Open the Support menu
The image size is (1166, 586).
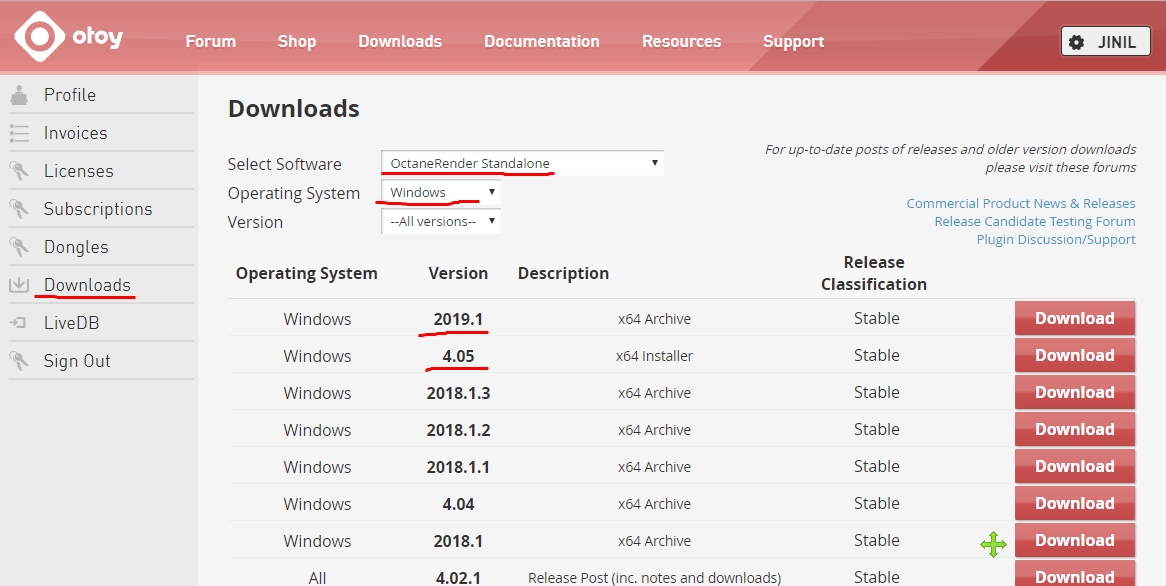(x=793, y=42)
